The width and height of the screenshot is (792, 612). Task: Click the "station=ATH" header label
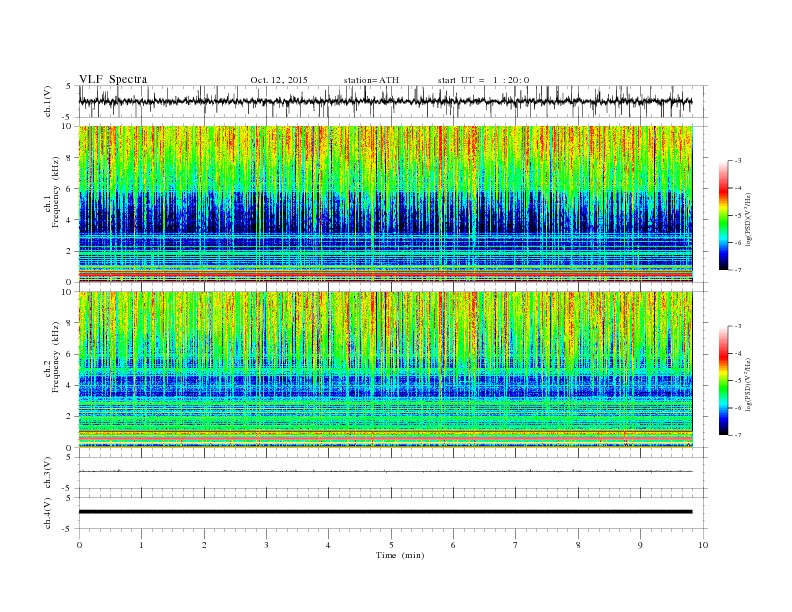coord(371,80)
